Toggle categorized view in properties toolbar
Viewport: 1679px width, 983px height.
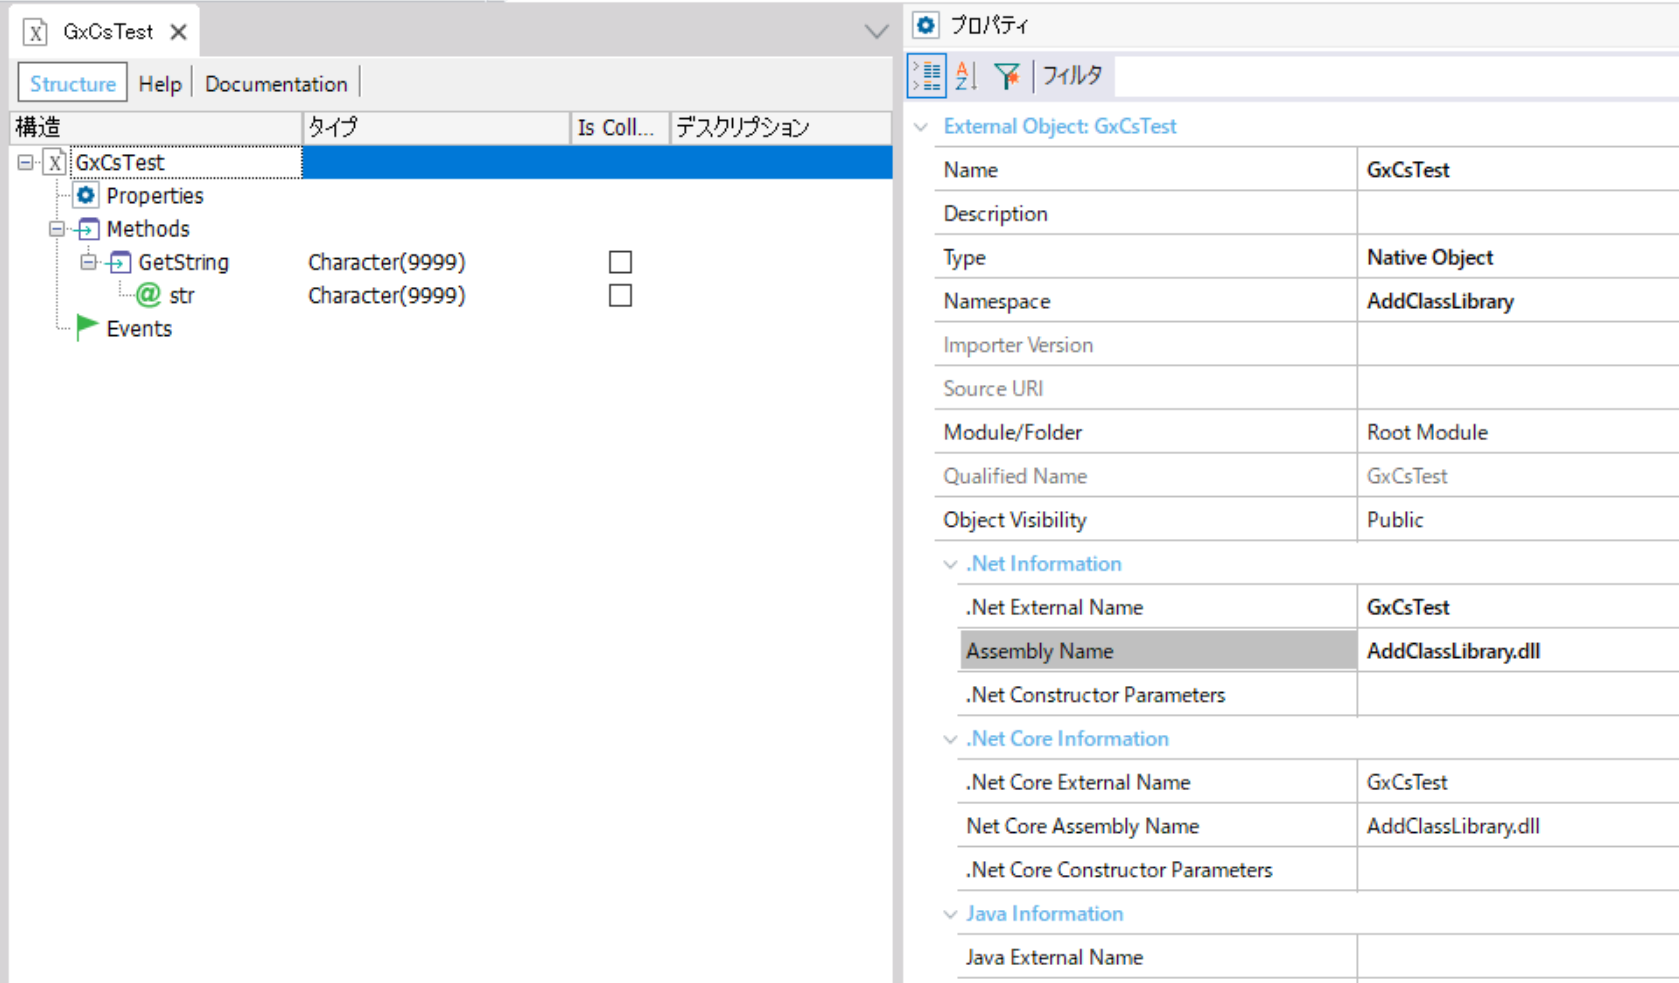pos(927,76)
